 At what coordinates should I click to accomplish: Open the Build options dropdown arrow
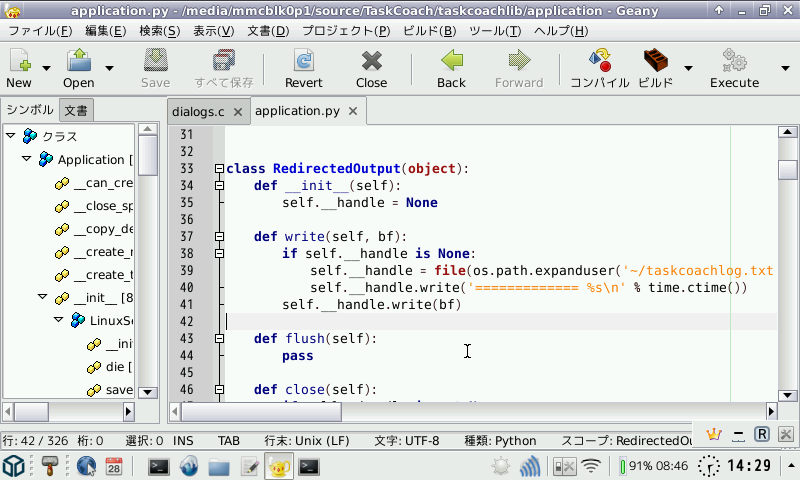point(688,68)
